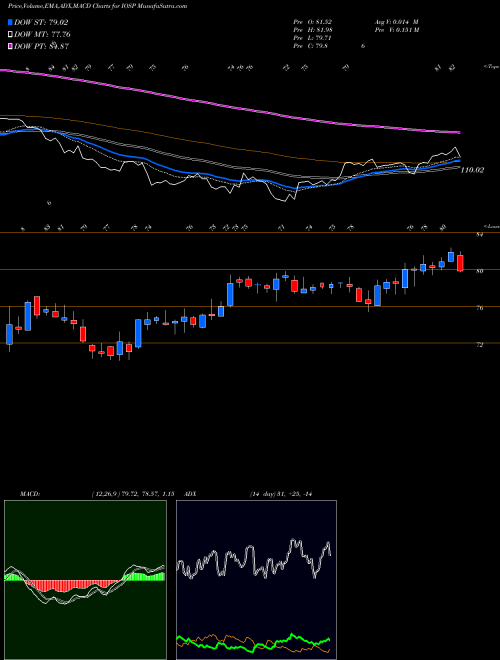The height and width of the screenshot is (660, 500).
Task: Open the ADX indicator chart panel
Action: [256, 580]
